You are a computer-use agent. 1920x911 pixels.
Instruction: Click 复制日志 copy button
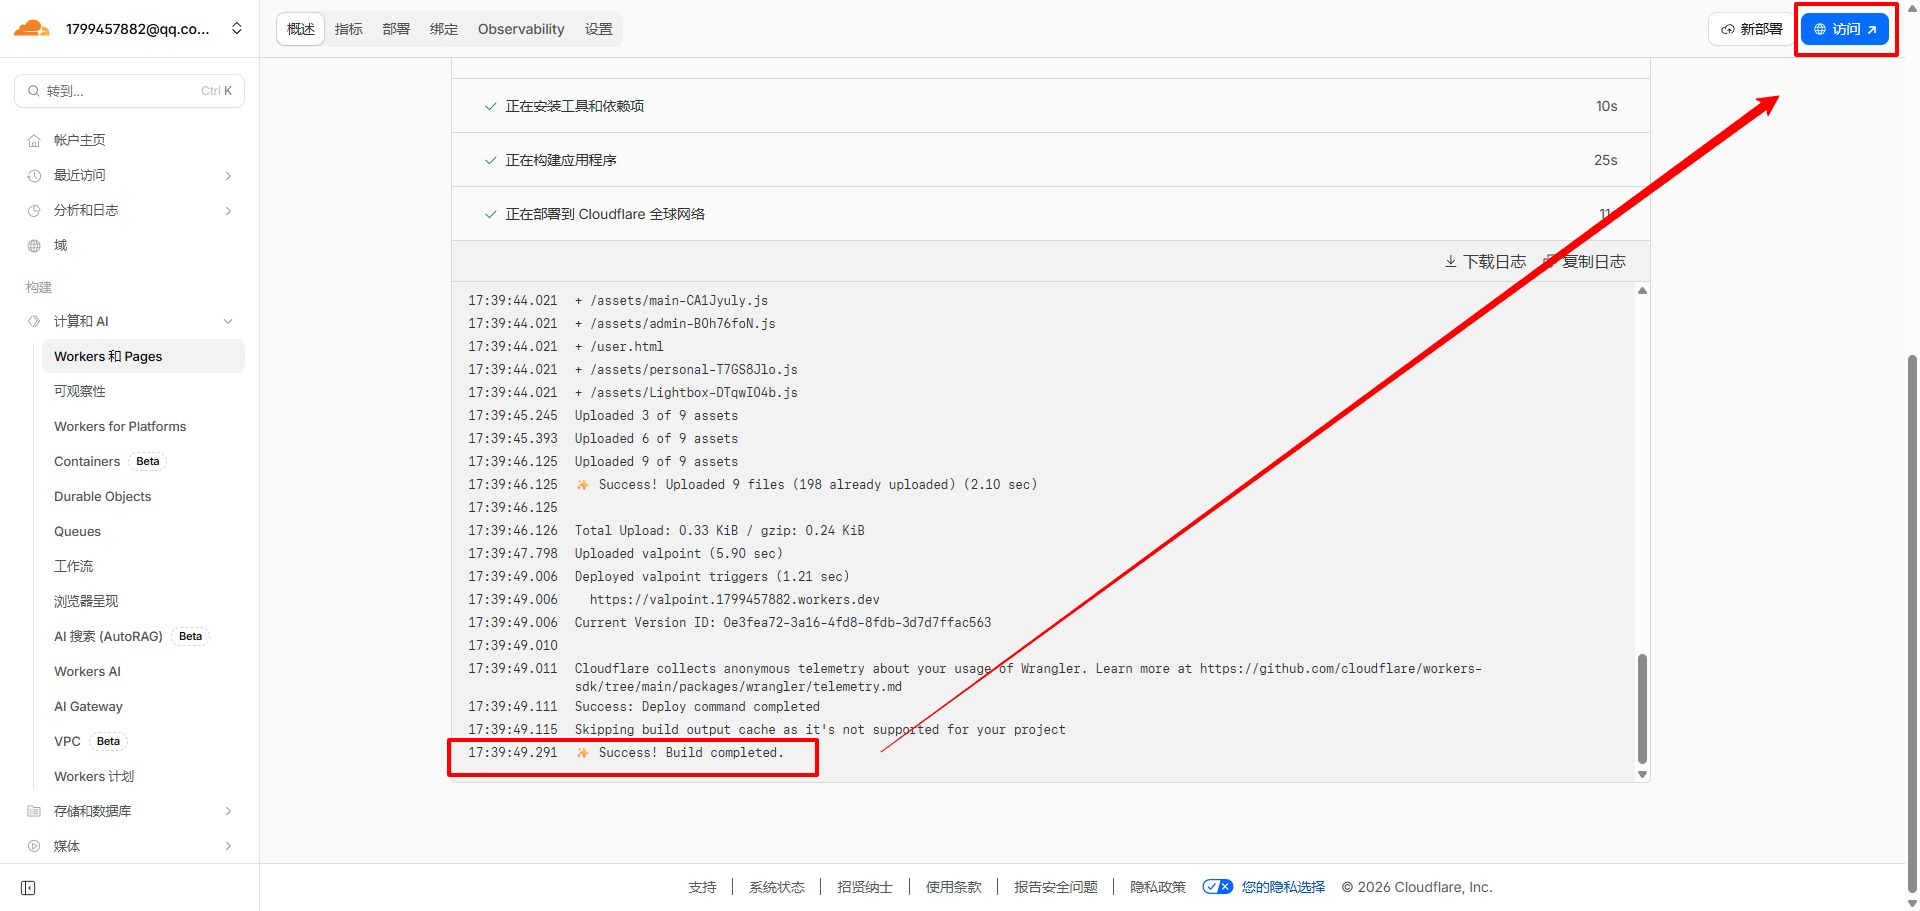pos(1585,262)
